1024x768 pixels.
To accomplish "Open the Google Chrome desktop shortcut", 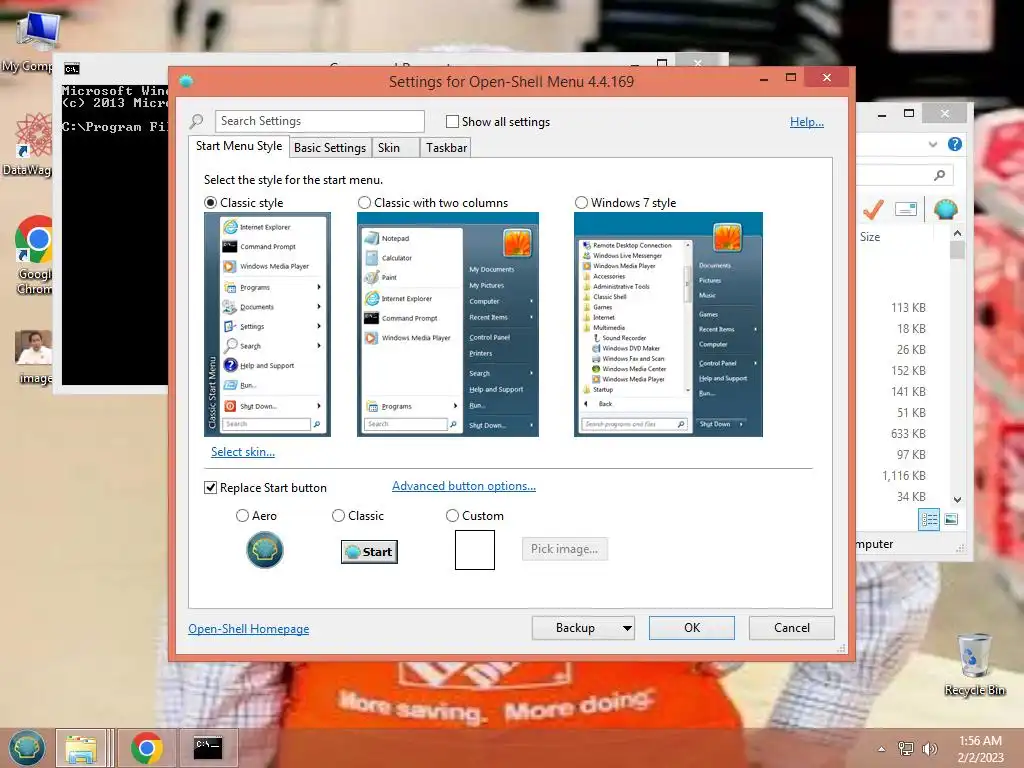I will coord(33,255).
